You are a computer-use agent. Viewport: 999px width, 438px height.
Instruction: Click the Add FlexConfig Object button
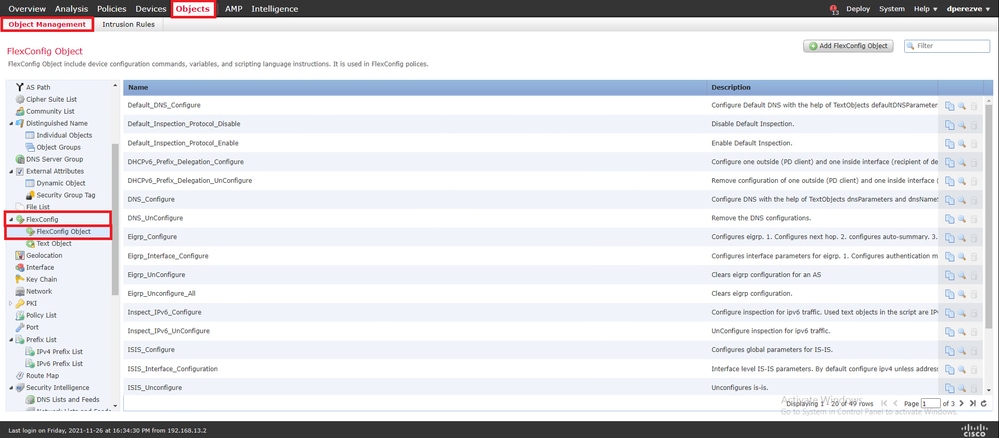pyautogui.click(x=849, y=46)
